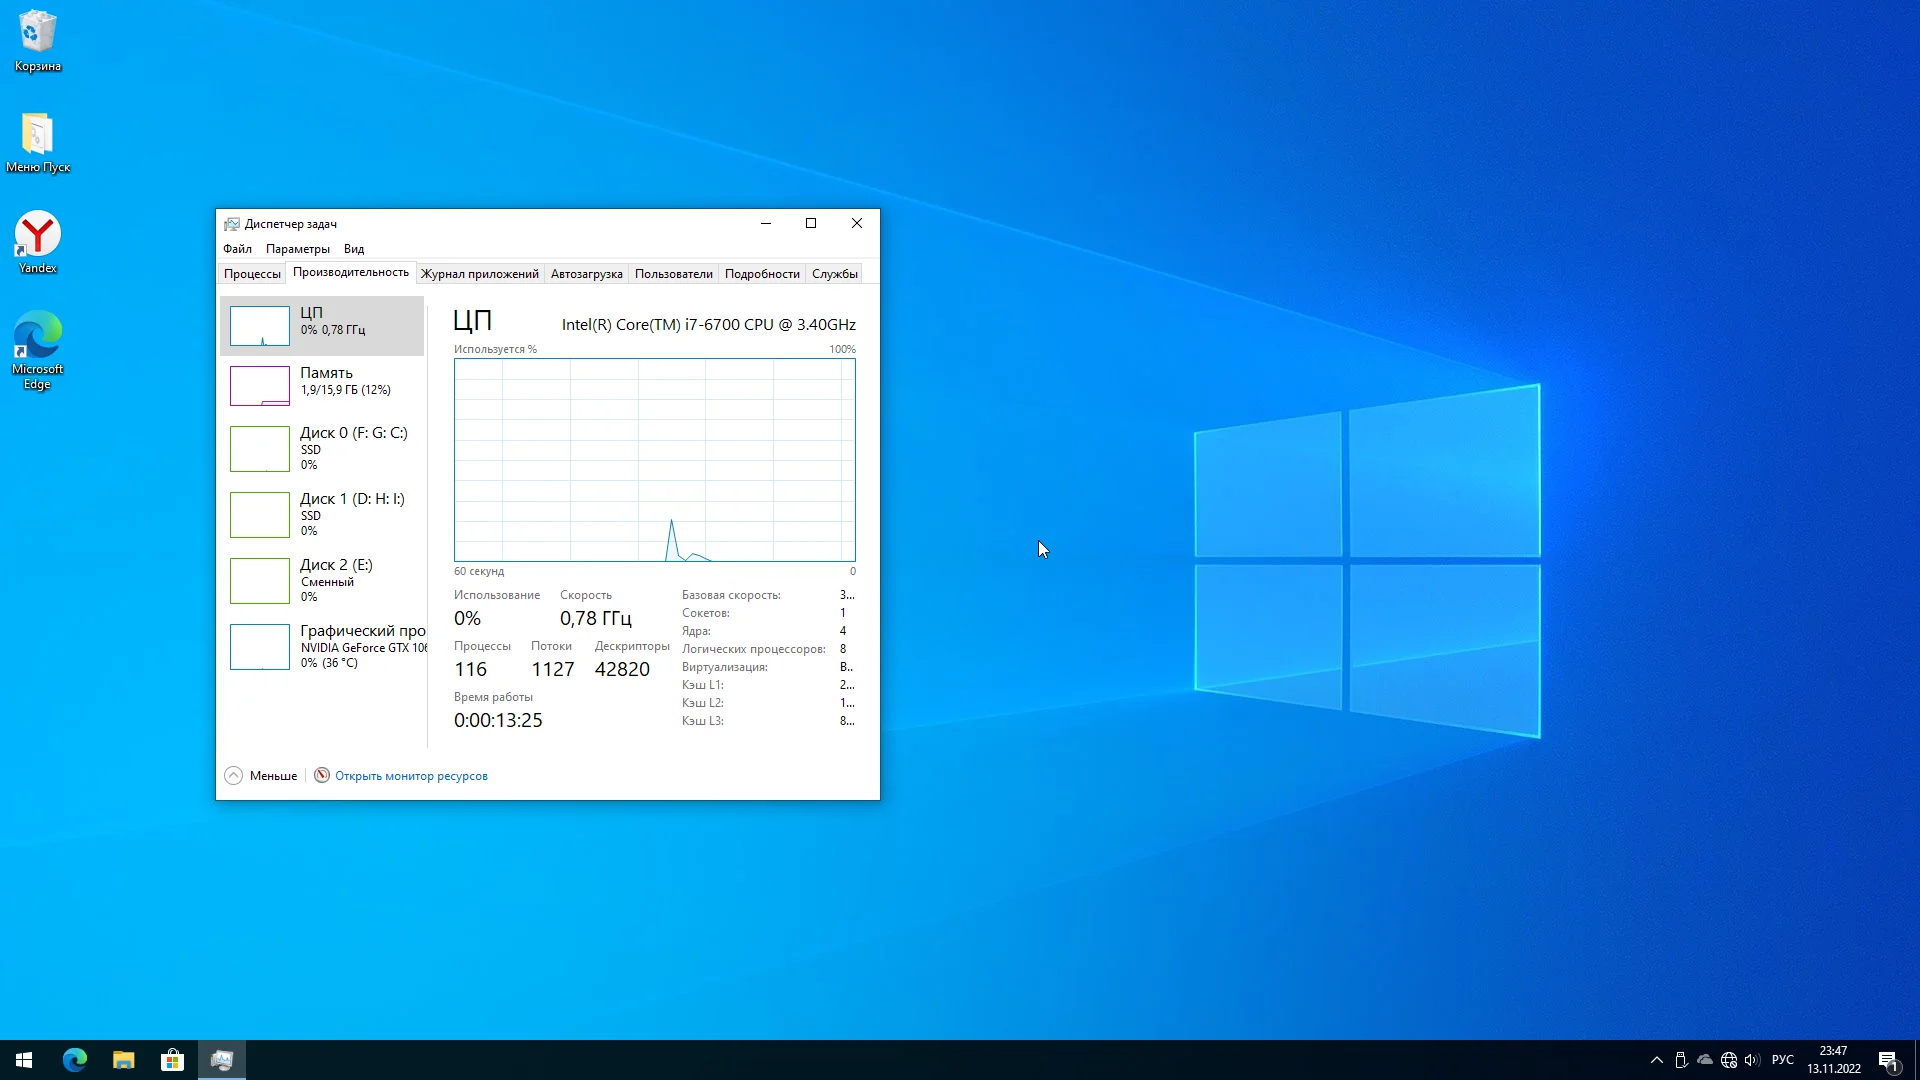
Task: Switch to the Автозагрузка tab
Action: [586, 274]
